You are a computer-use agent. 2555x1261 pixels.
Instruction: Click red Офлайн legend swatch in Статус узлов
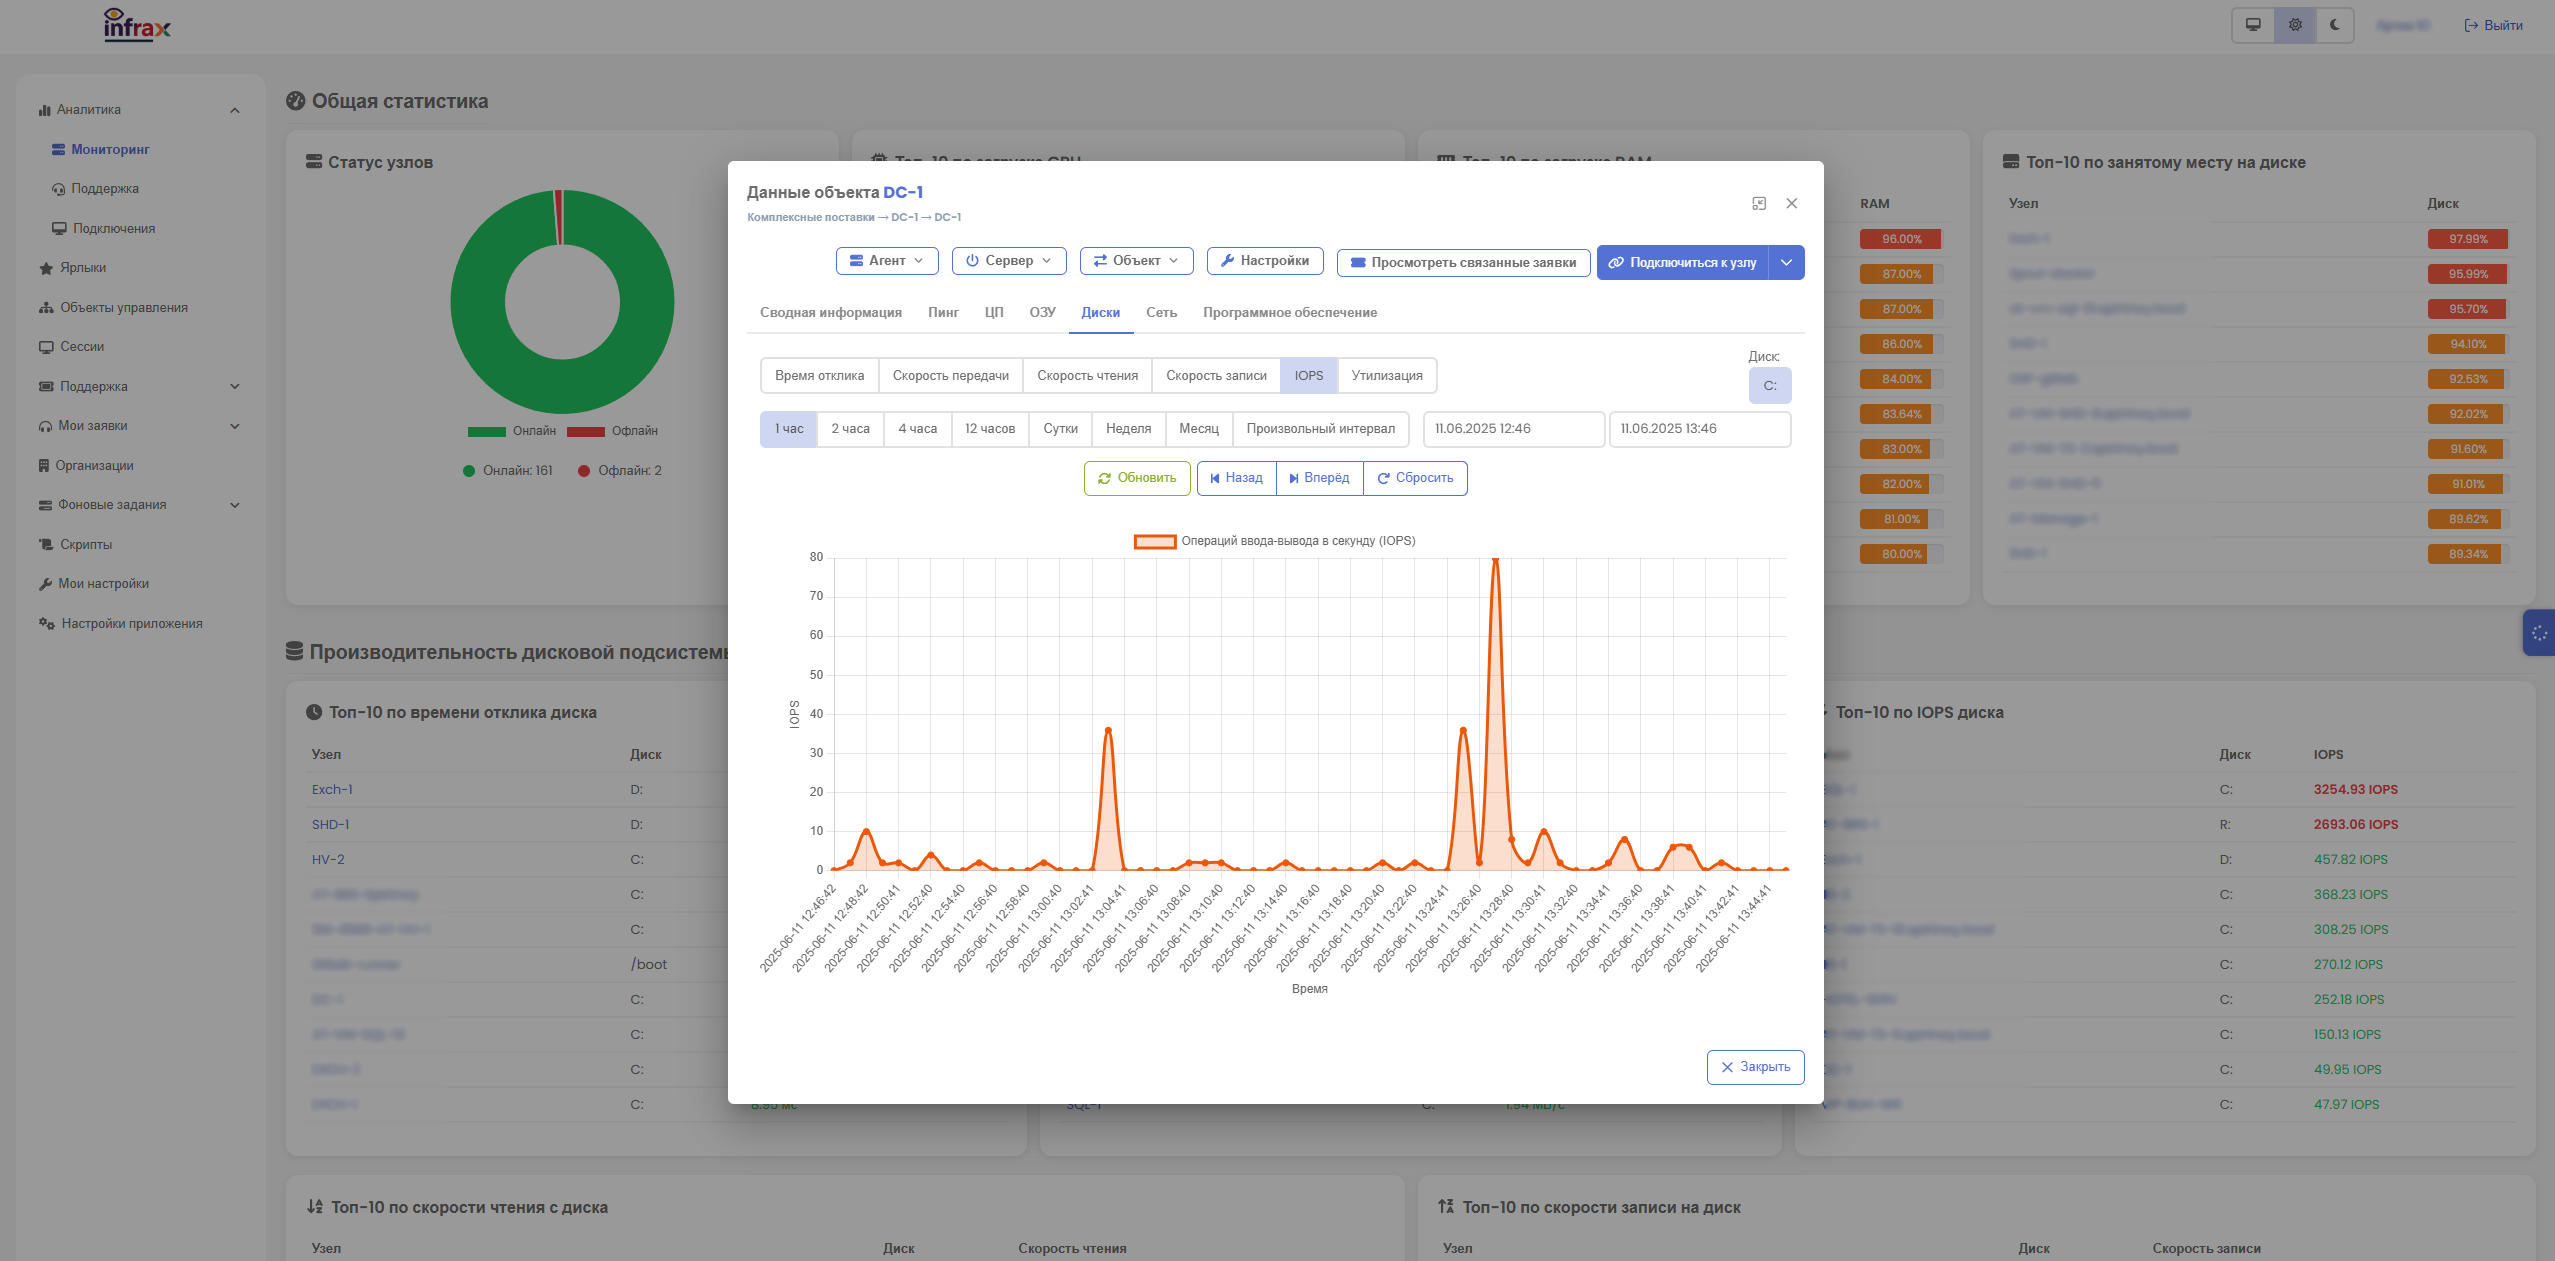pos(586,432)
